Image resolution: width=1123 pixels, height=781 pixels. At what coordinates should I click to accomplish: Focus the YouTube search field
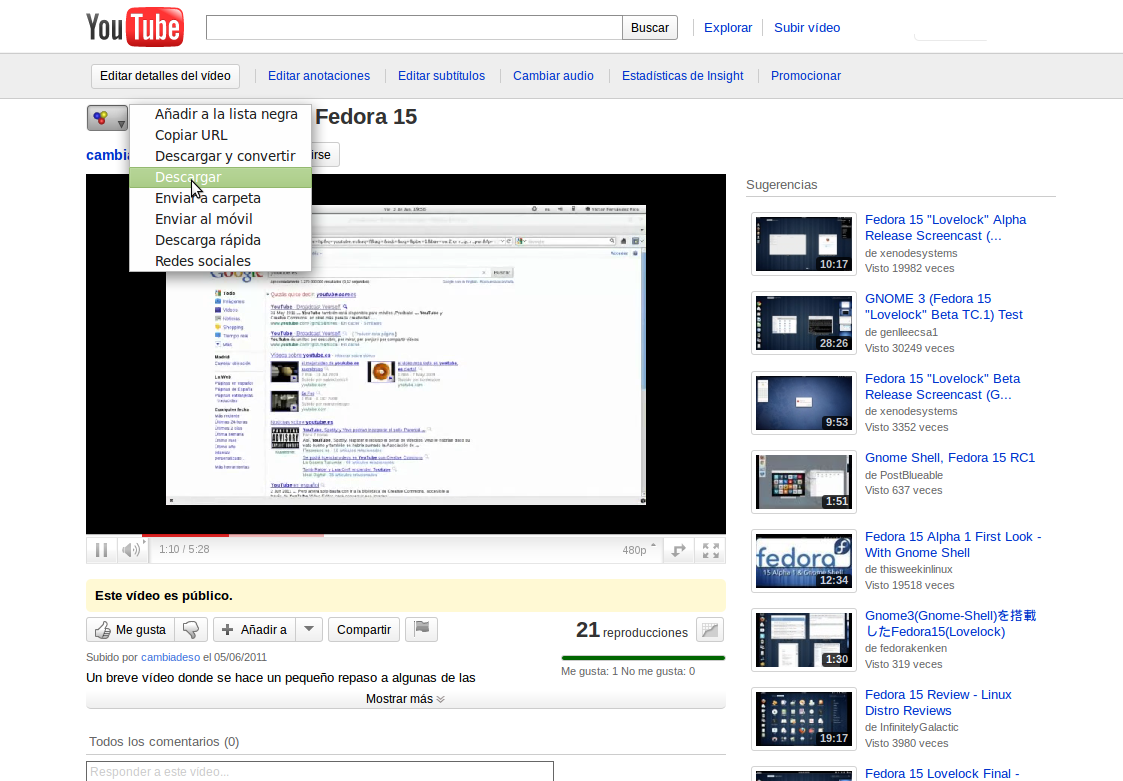[414, 28]
